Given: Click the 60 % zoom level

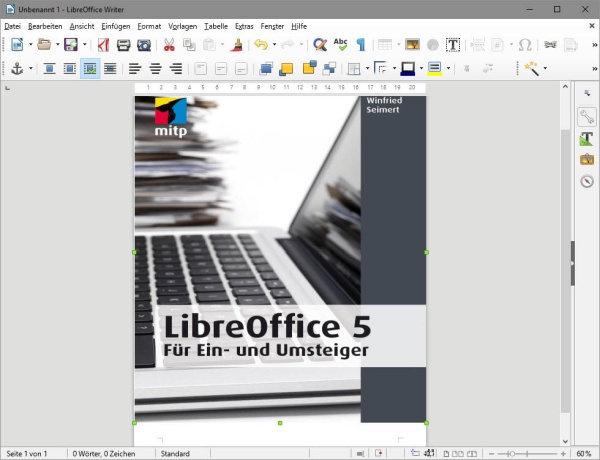Looking at the screenshot, I should click(584, 454).
